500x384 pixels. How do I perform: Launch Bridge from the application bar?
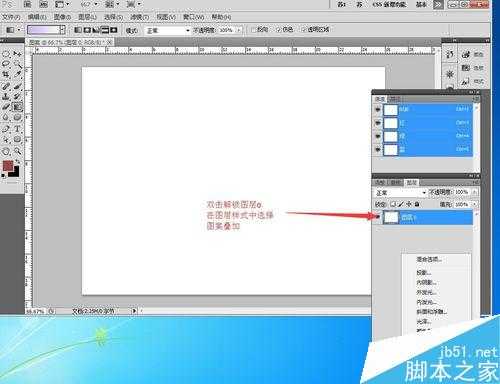(x=28, y=4)
